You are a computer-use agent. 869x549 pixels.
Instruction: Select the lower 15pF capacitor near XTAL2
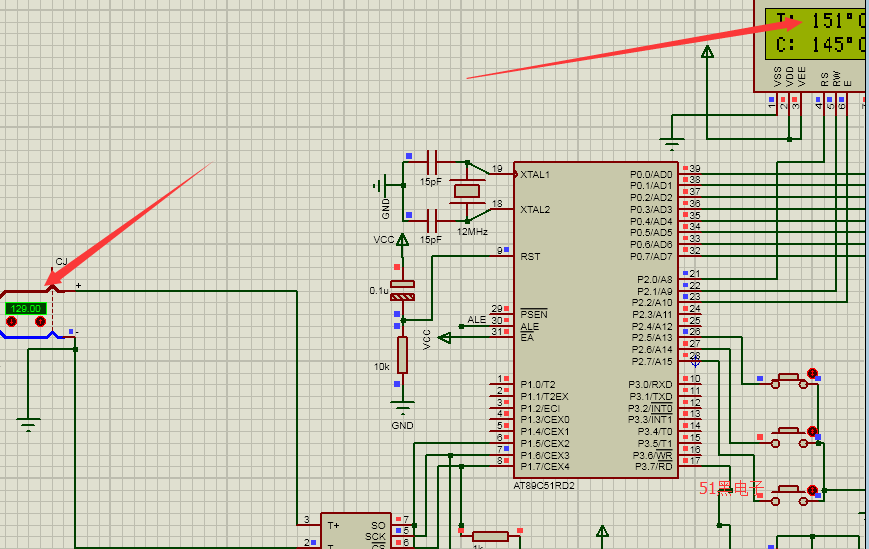point(432,216)
